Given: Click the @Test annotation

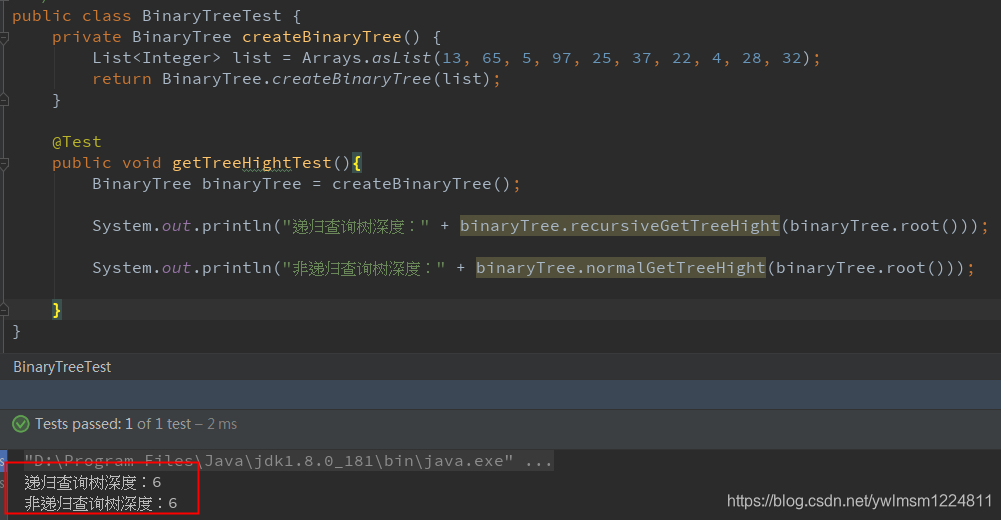Looking at the screenshot, I should 77,142.
